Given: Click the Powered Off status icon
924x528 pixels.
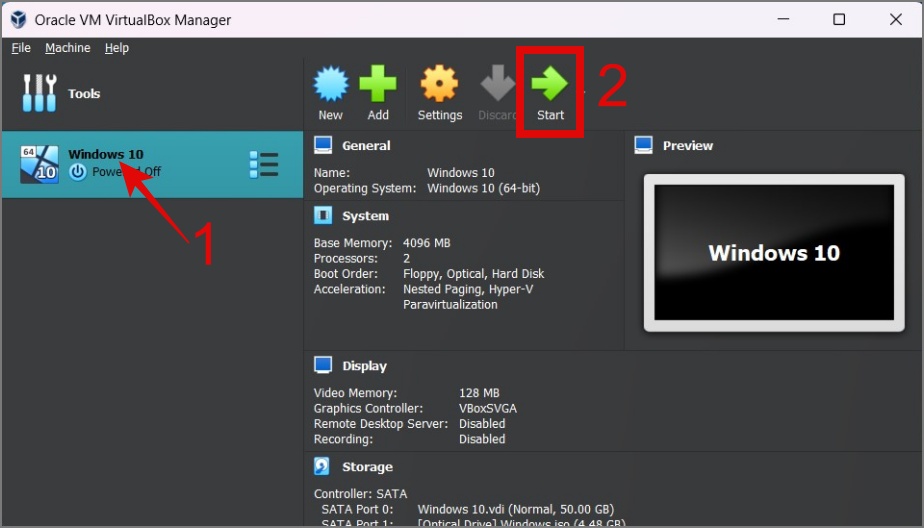Looking at the screenshot, I should tap(78, 172).
